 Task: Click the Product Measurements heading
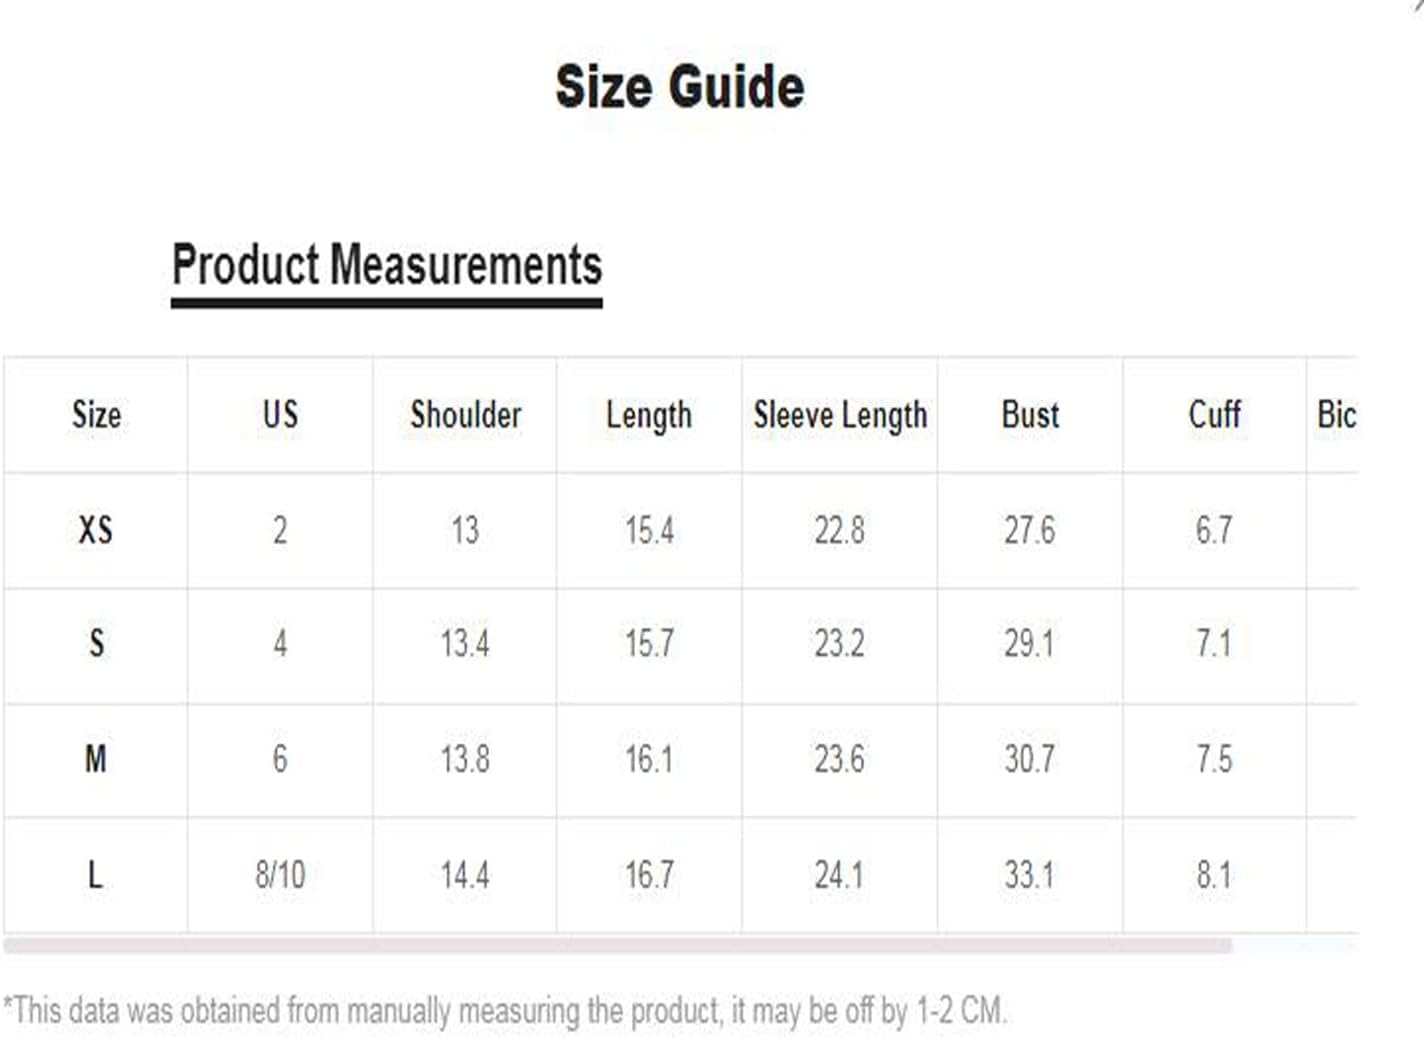(x=387, y=266)
